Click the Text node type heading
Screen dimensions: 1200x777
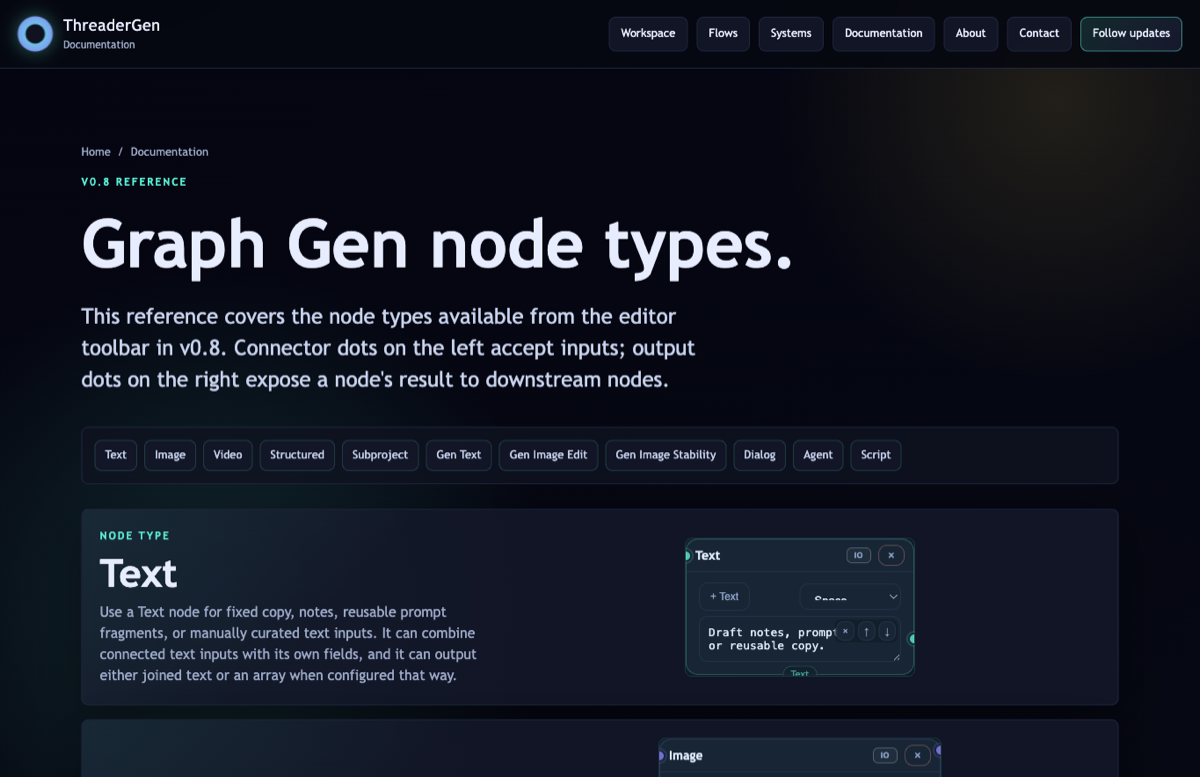138,574
